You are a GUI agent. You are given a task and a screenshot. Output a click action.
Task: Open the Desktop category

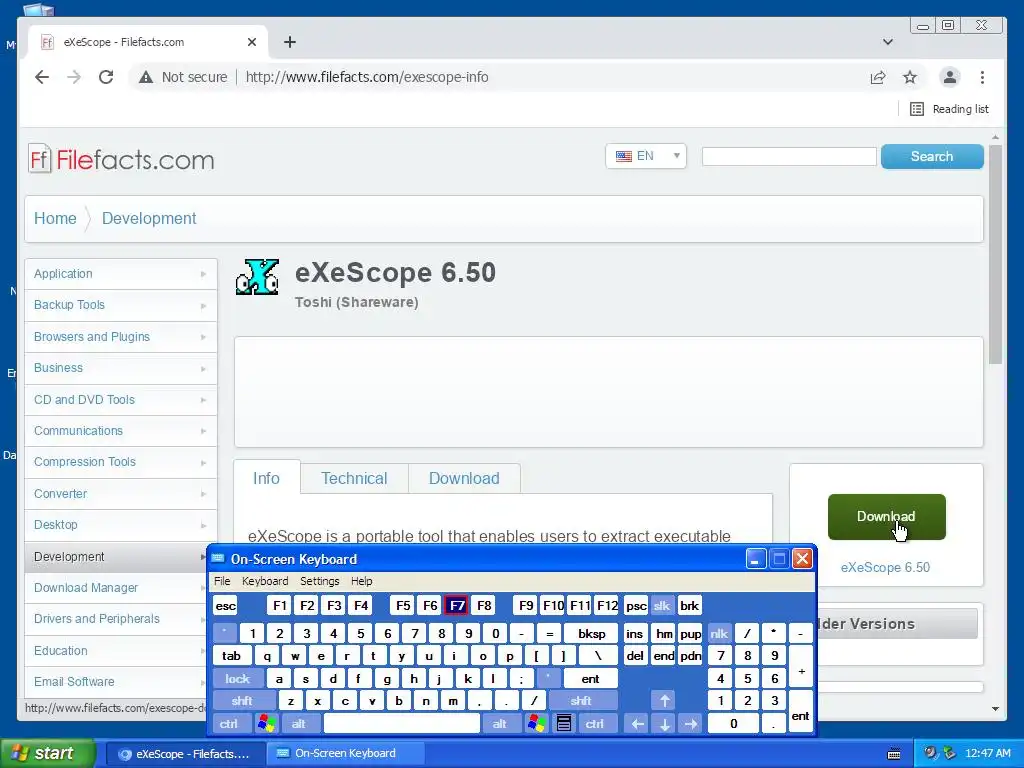tap(121, 525)
